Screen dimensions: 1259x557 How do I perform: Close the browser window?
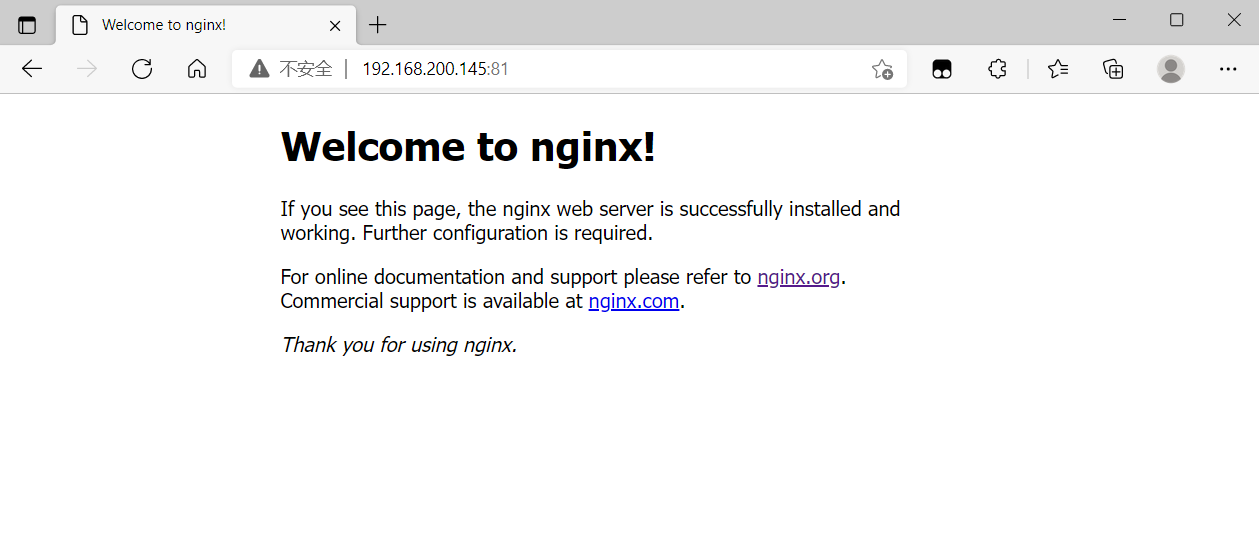point(1235,20)
